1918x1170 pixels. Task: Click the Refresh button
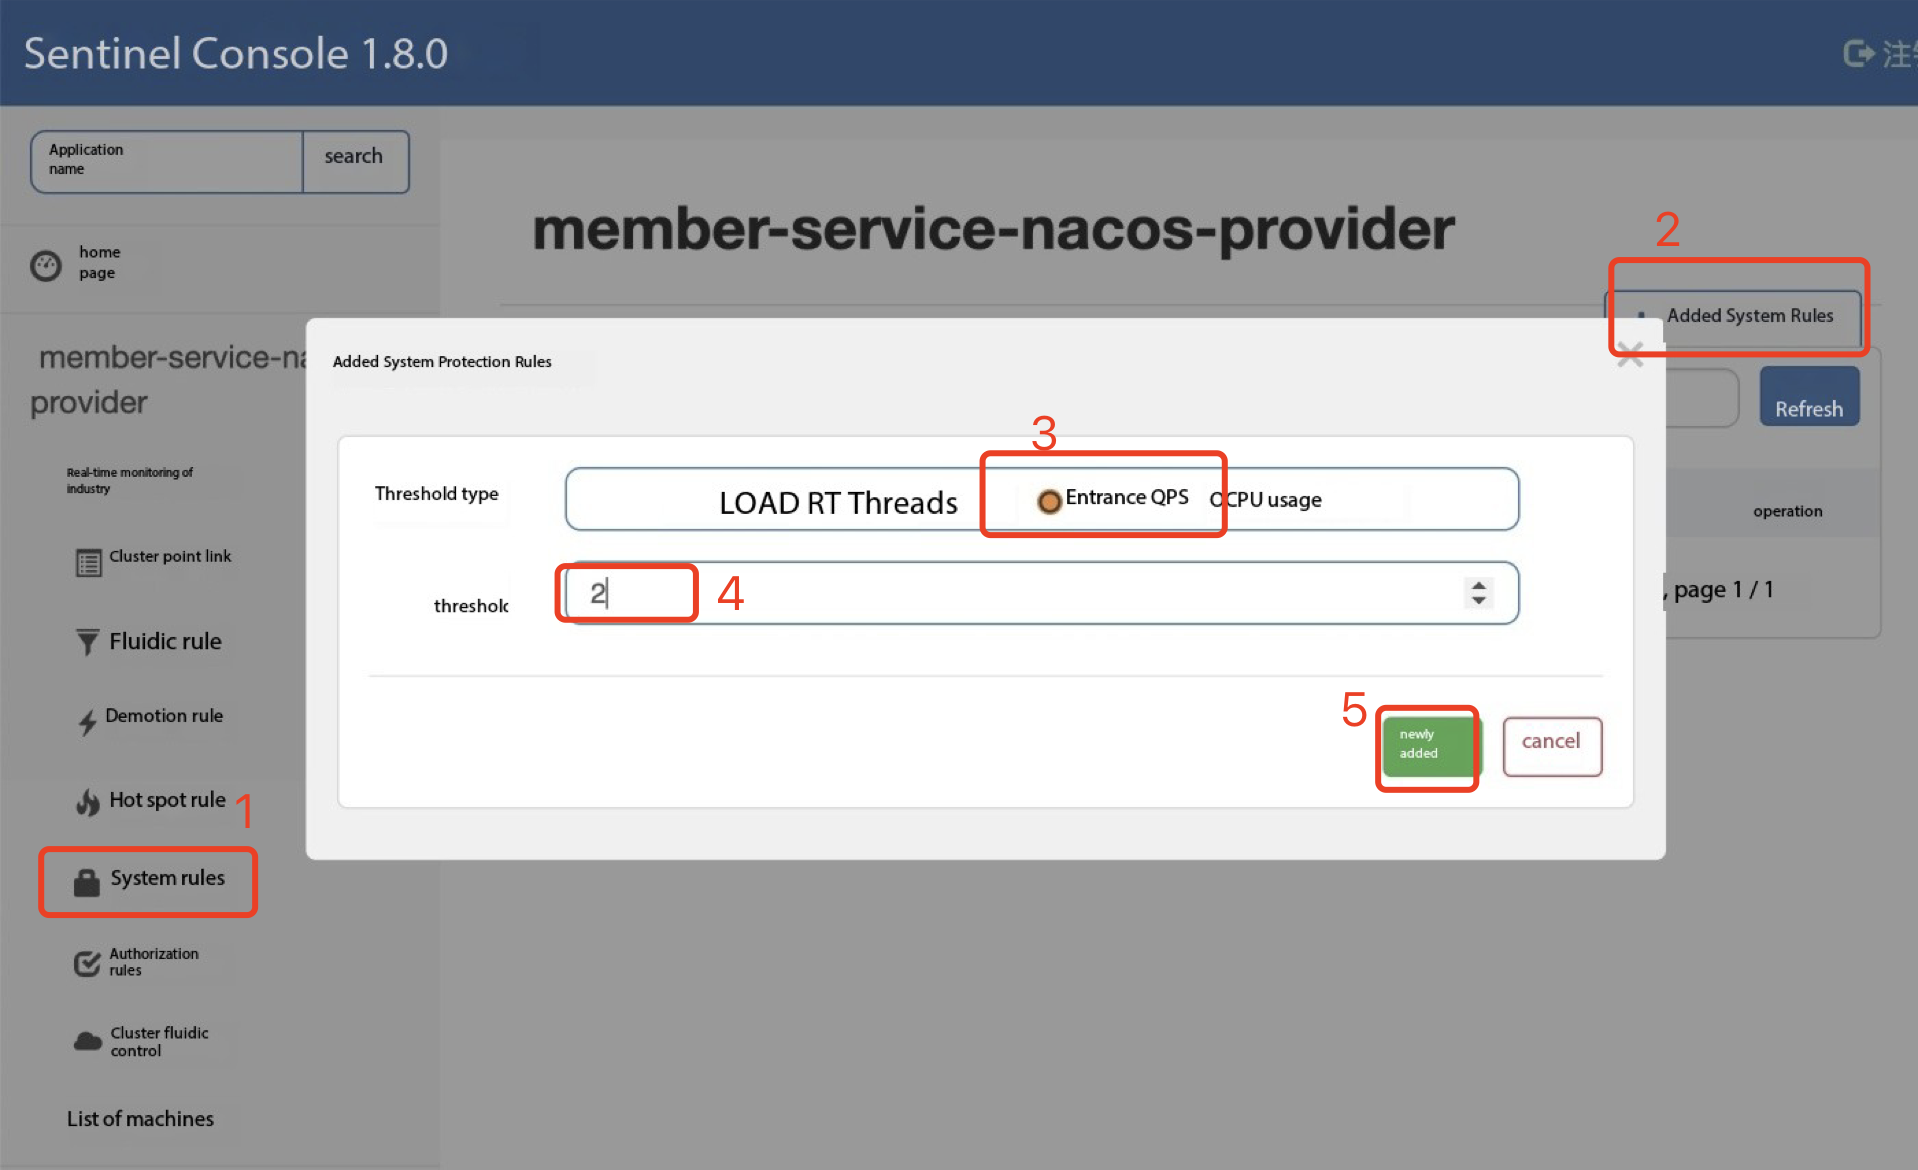tap(1809, 397)
